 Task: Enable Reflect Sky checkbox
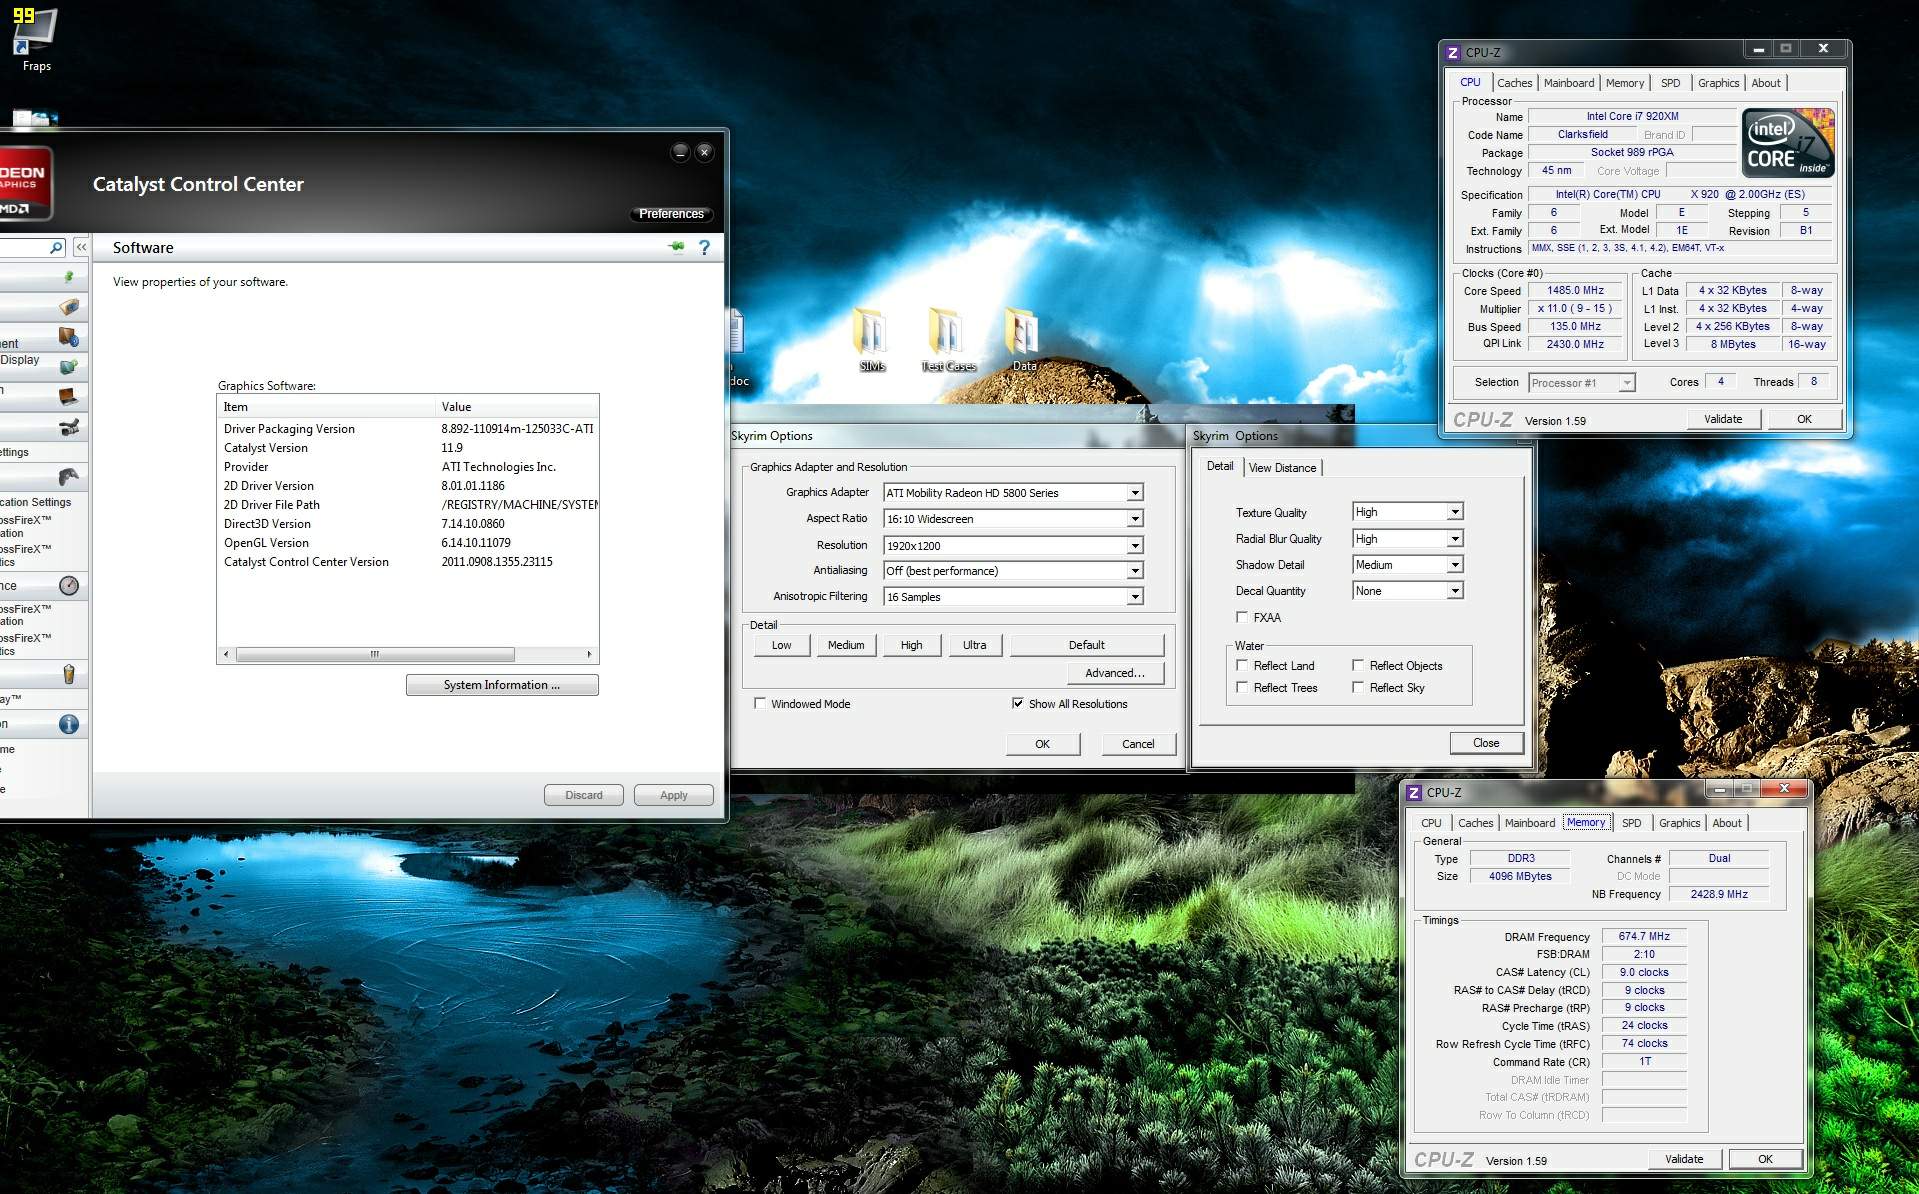pos(1358,687)
